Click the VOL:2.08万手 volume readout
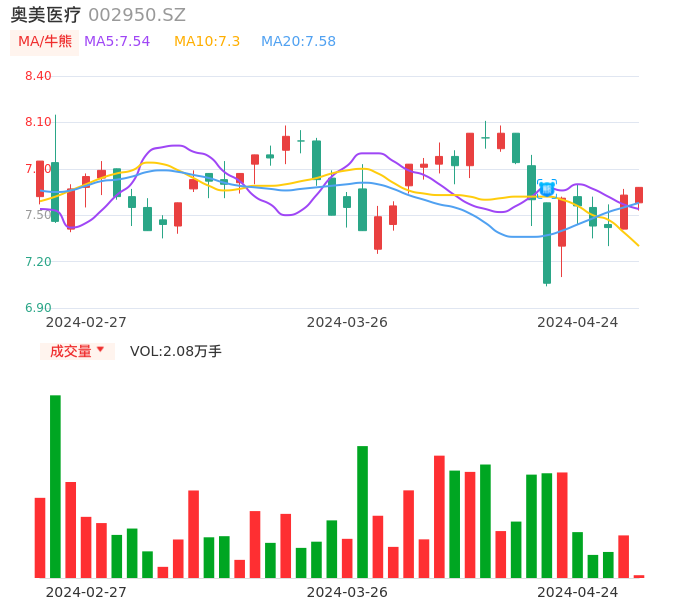The width and height of the screenshot is (686, 606). pos(176,351)
